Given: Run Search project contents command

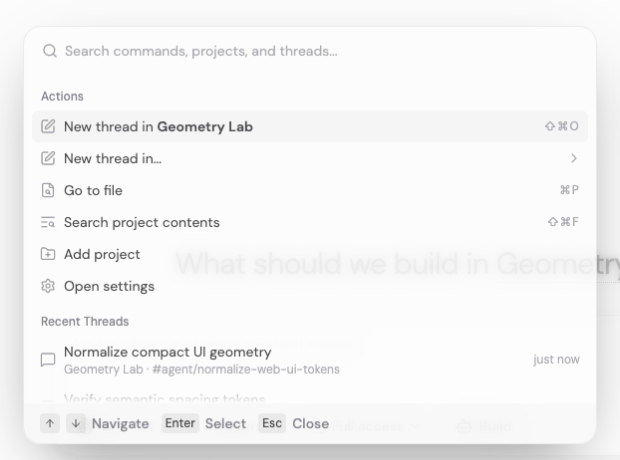Looking at the screenshot, I should tap(310, 222).
